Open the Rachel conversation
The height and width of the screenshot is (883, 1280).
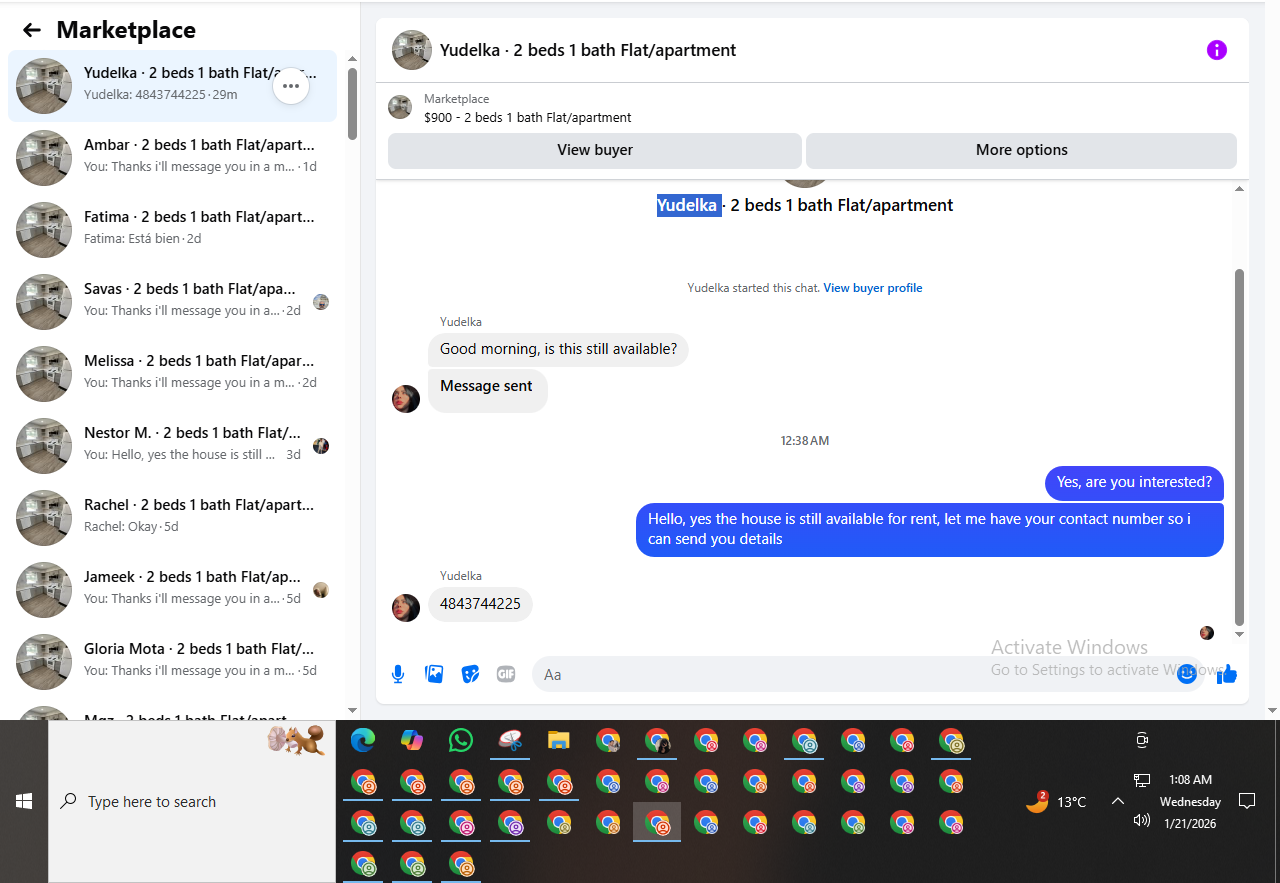pos(172,518)
